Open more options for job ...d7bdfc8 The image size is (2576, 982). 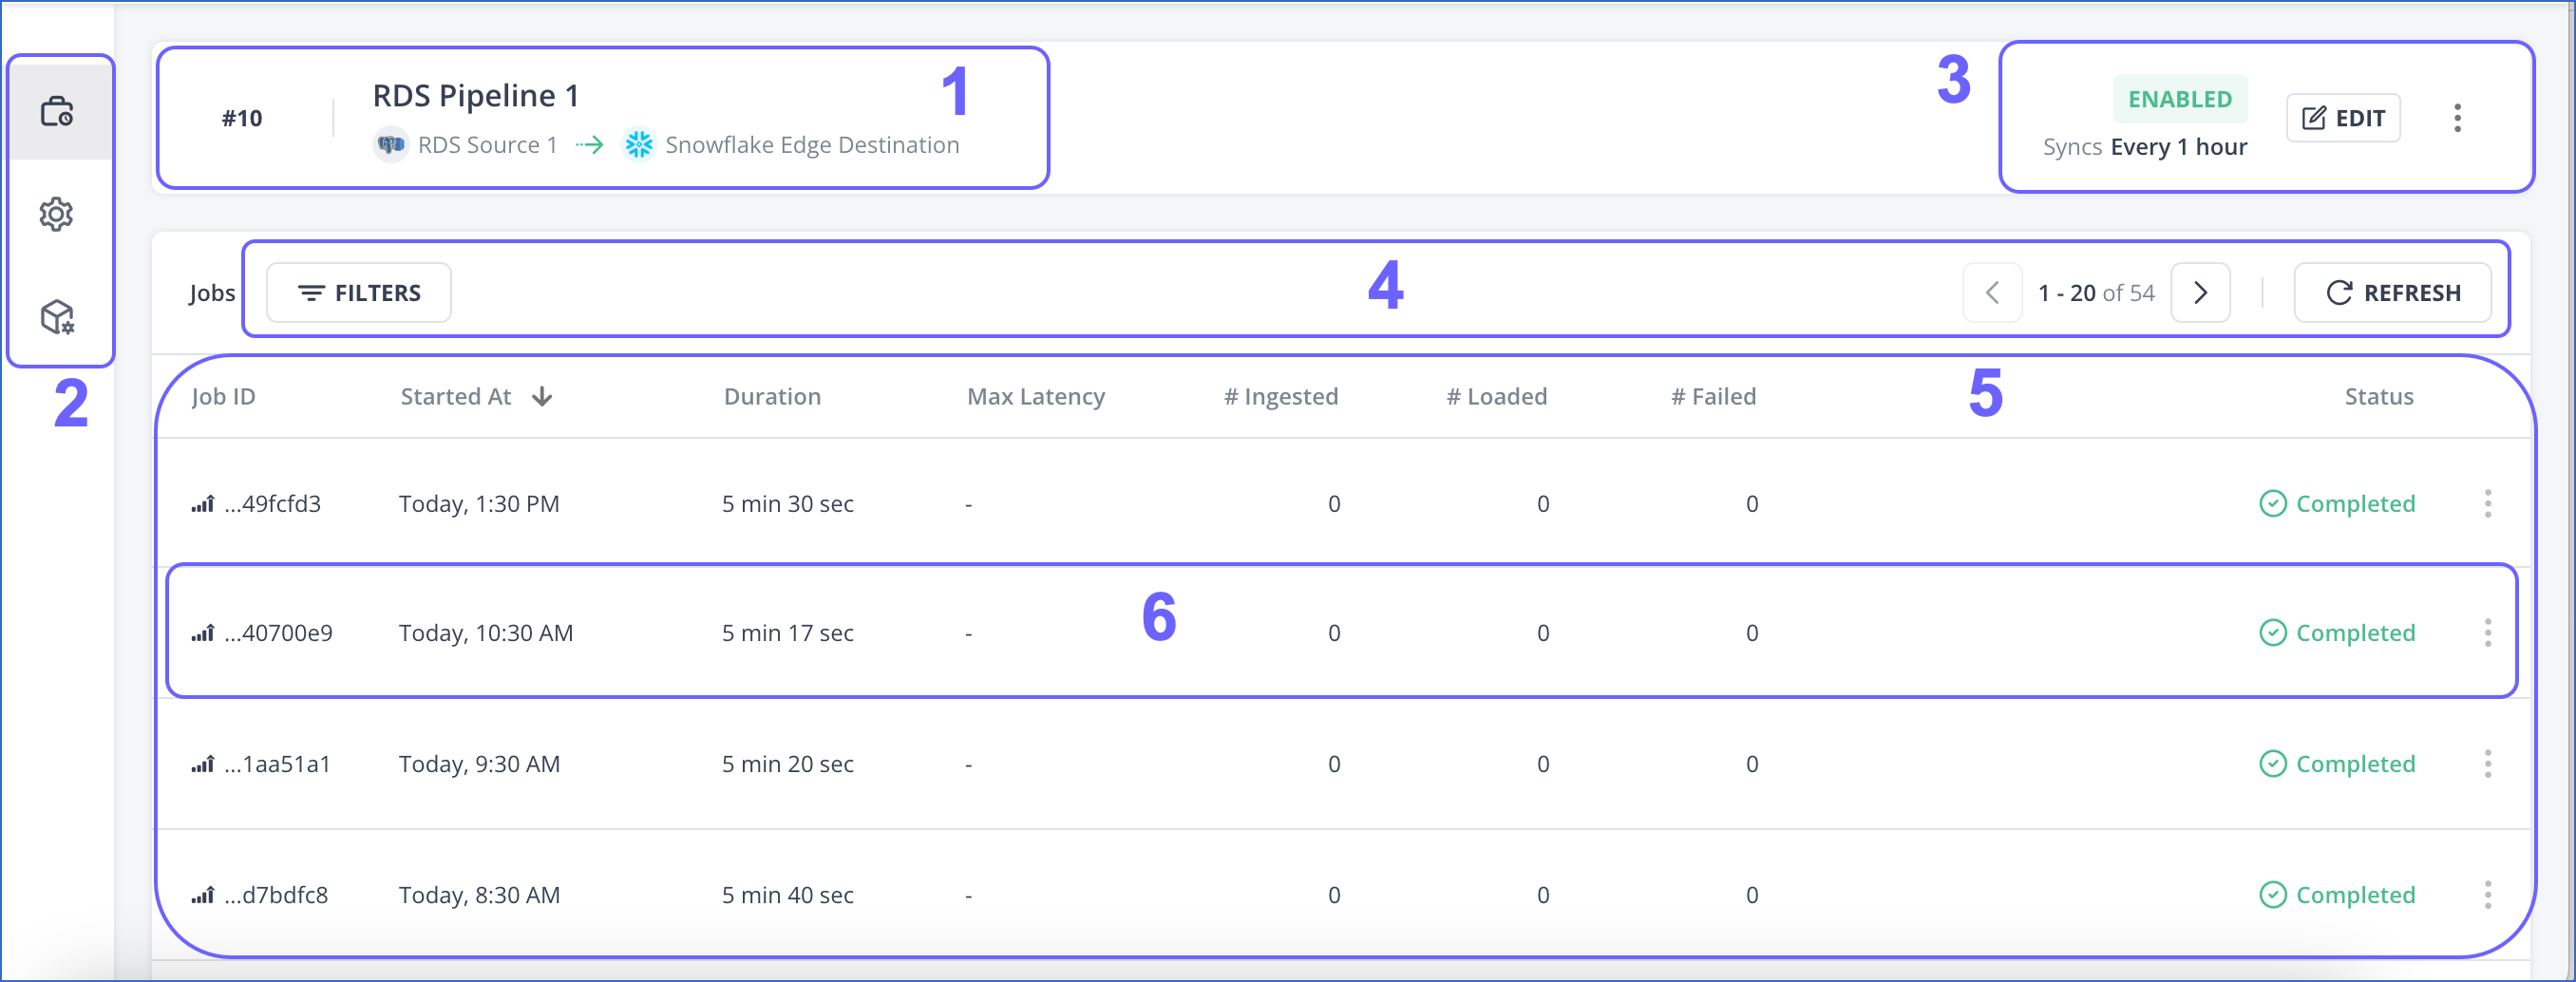click(2487, 895)
